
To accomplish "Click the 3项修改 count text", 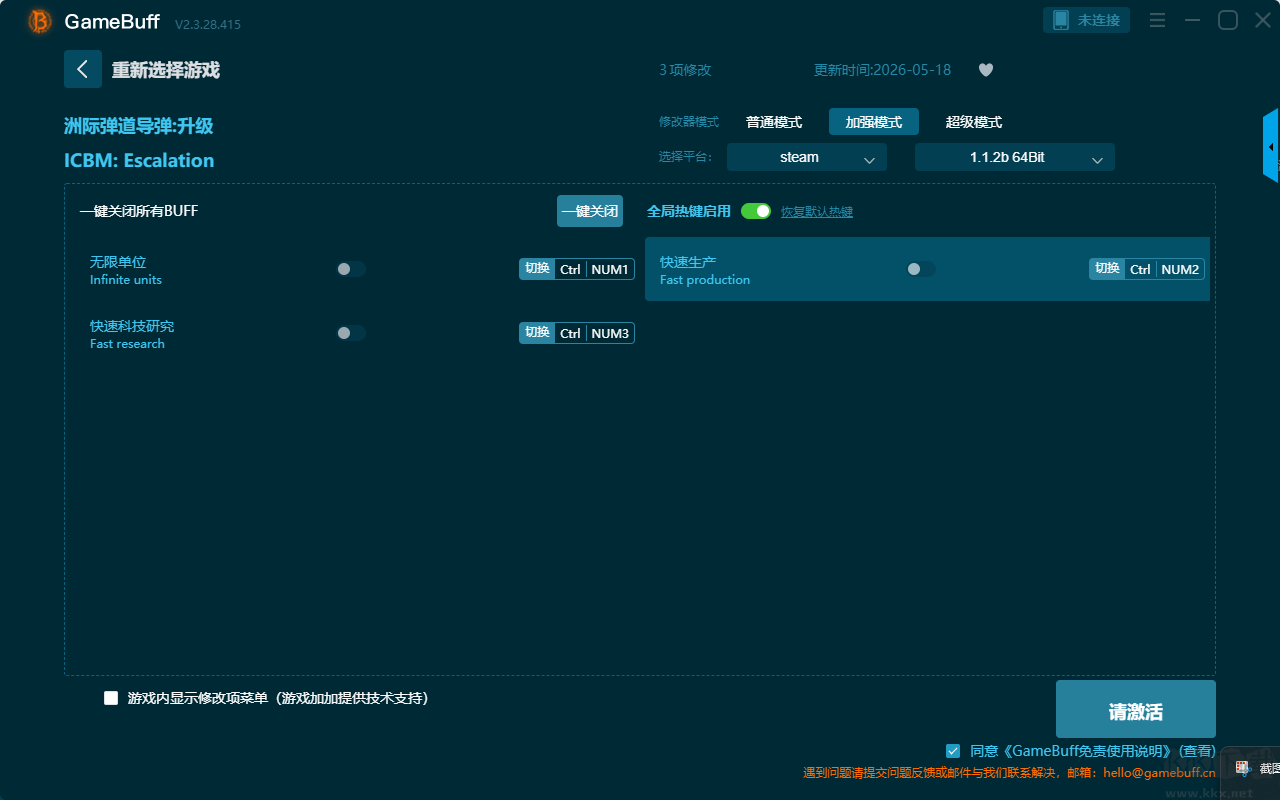I will coord(685,70).
